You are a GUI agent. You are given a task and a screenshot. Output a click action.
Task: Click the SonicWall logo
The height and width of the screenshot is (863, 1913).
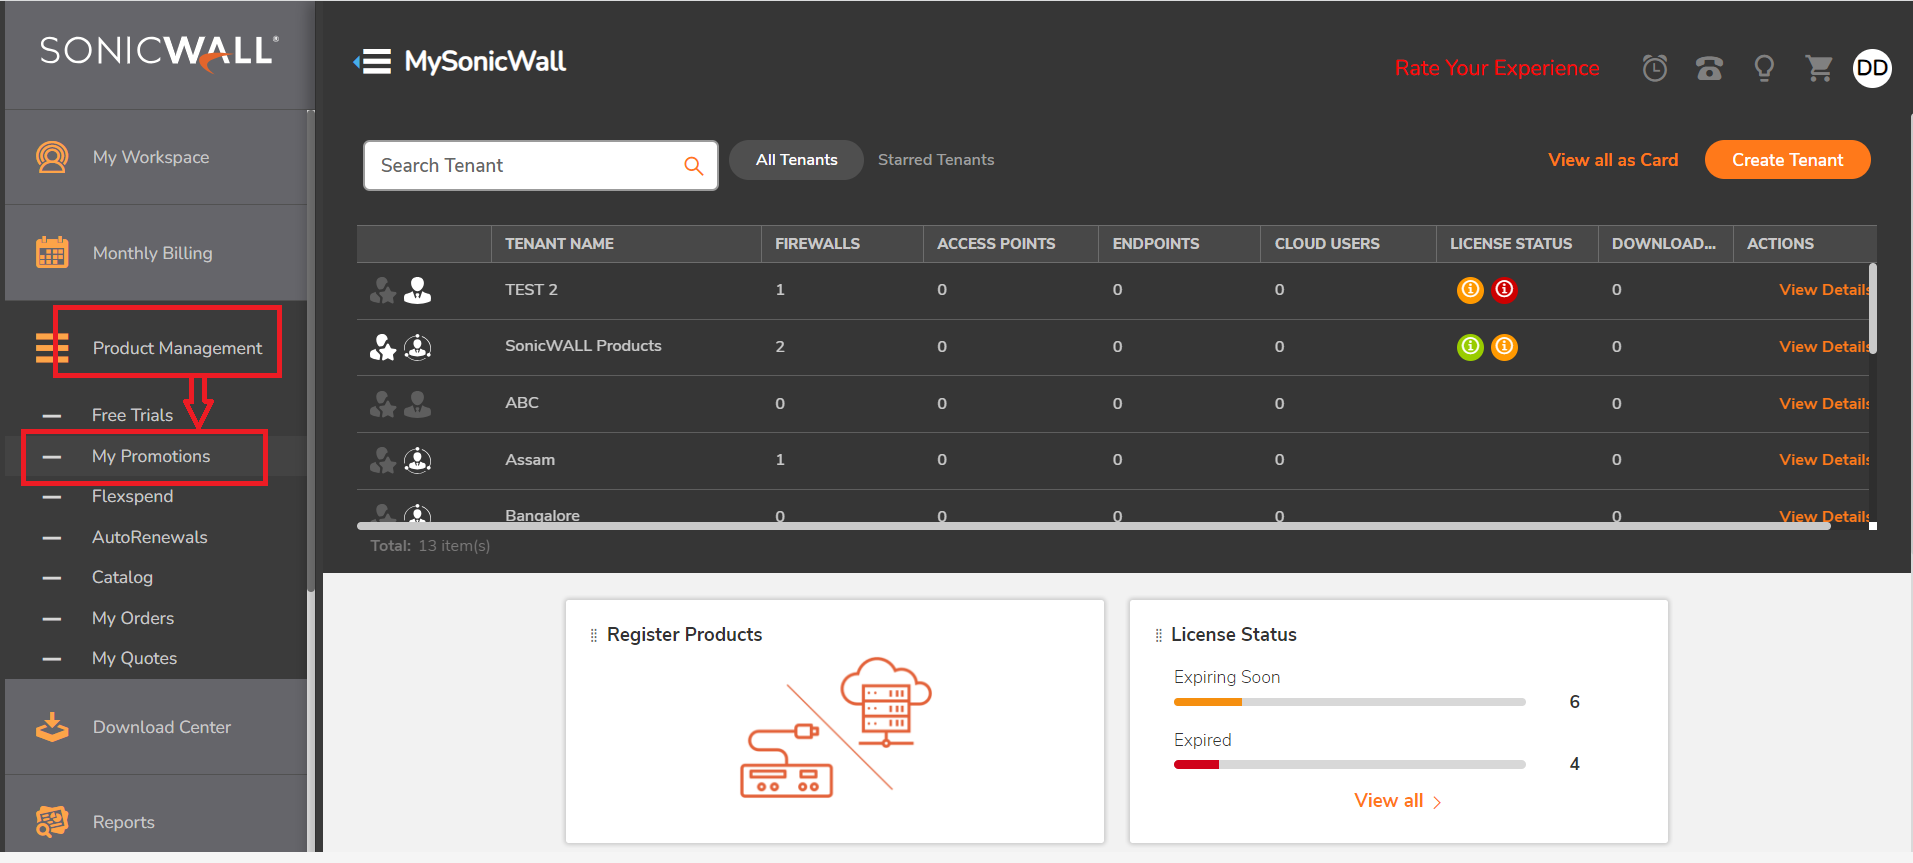159,53
